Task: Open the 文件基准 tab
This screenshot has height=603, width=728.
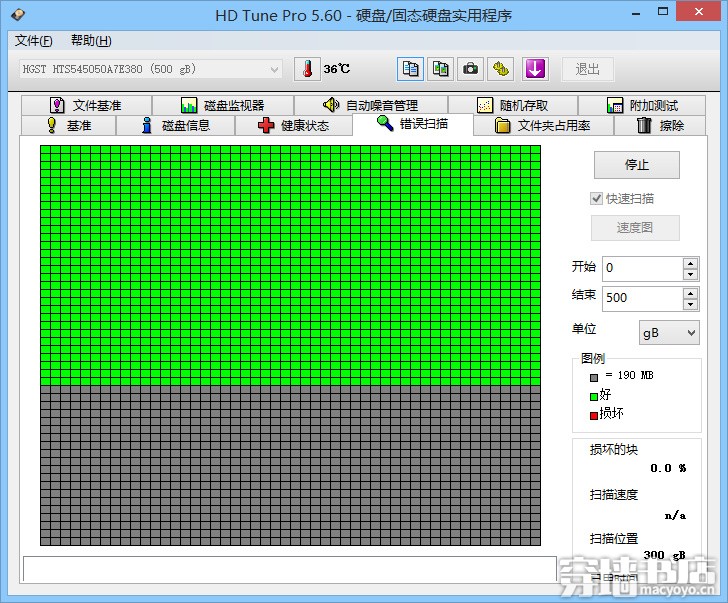Action: [85, 105]
